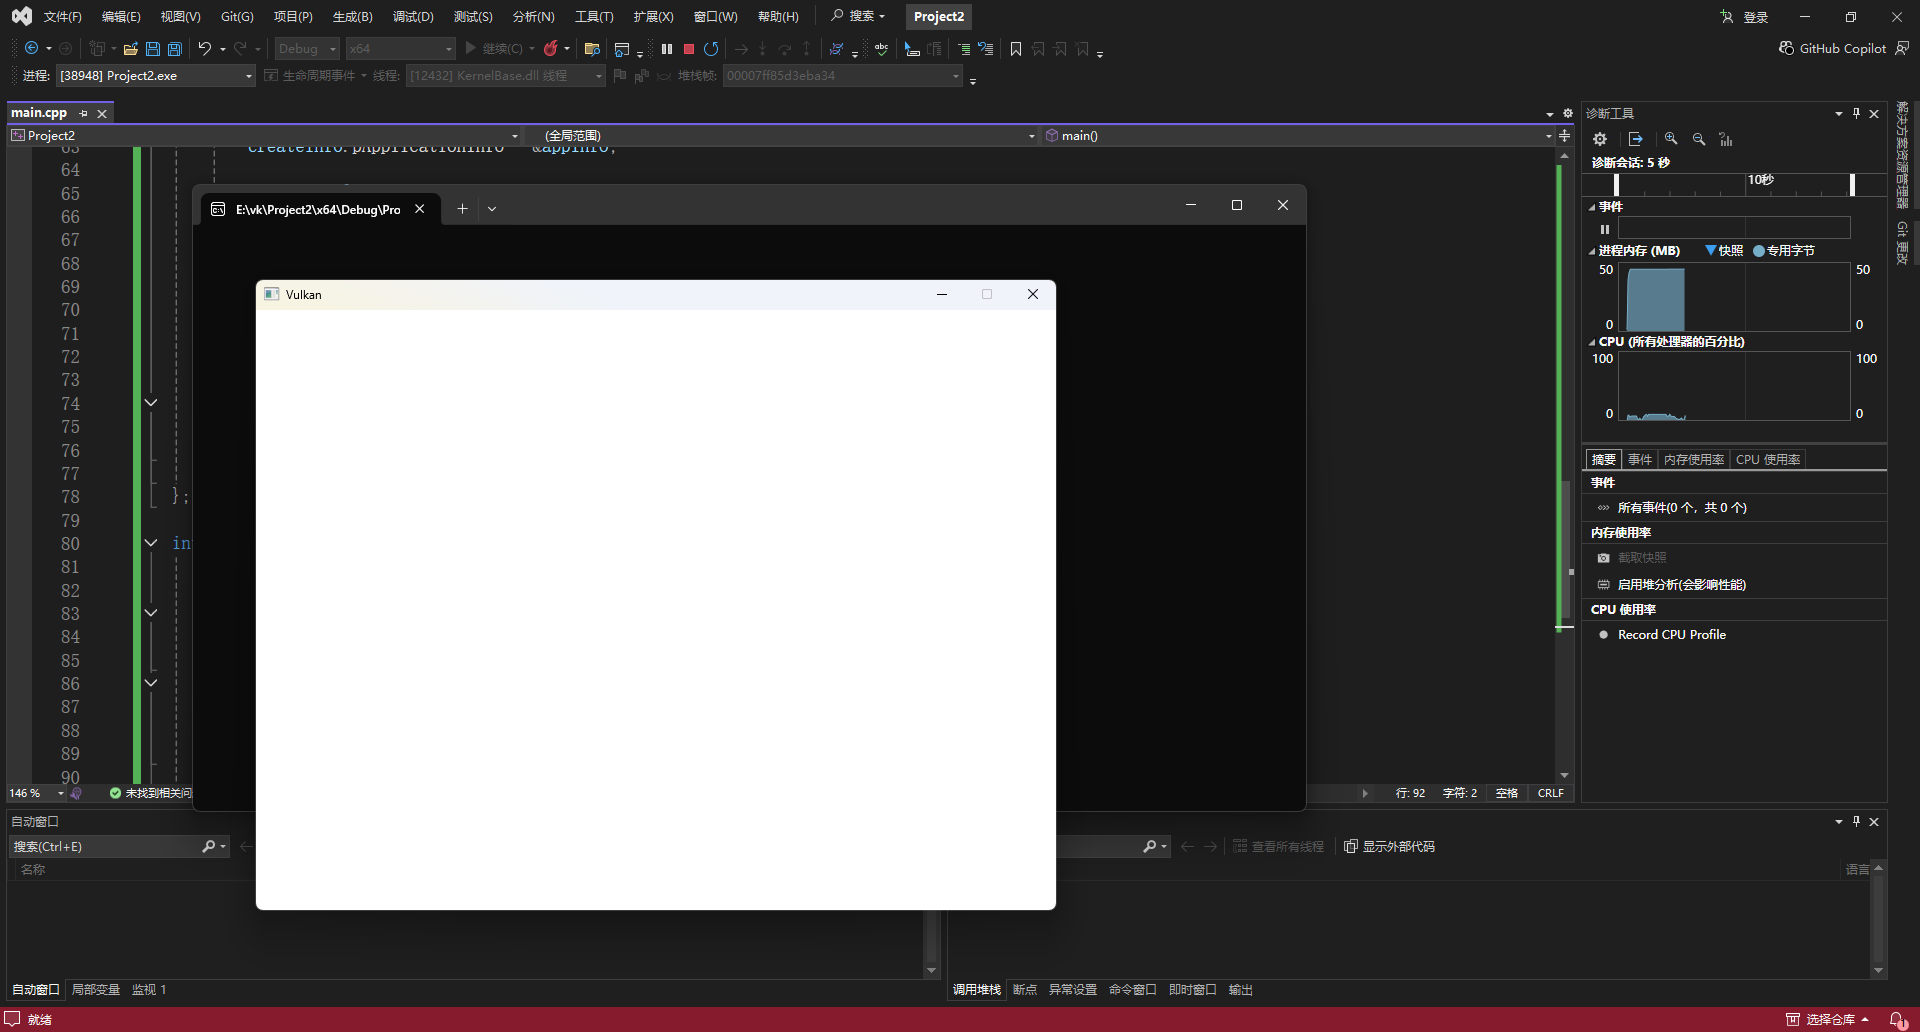Click the Navigate Backward arrow icon
This screenshot has width=1920, height=1032.
(x=31, y=48)
